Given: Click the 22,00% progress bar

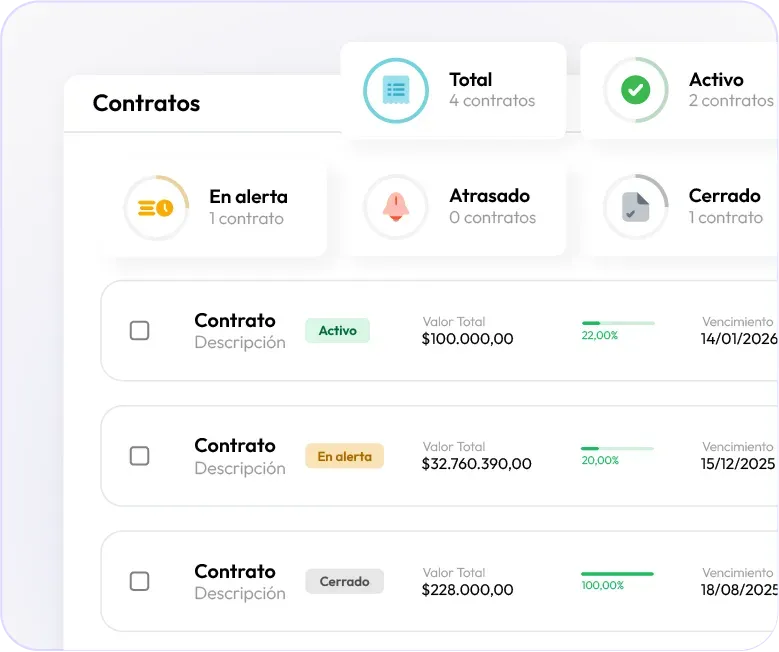Looking at the screenshot, I should point(618,323).
